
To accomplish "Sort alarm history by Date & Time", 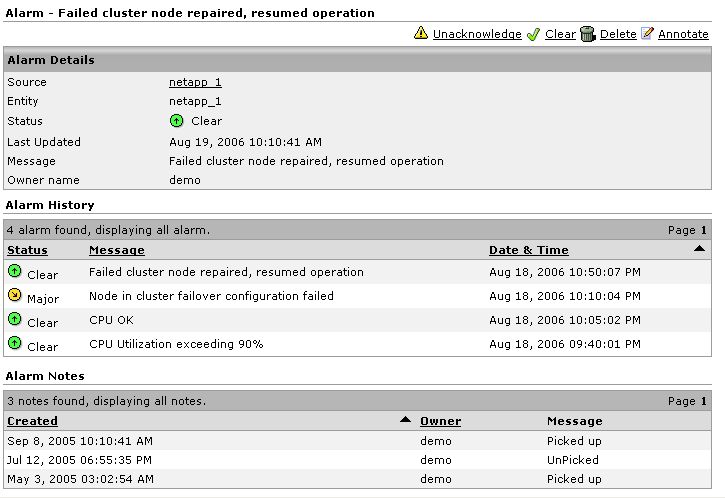I will [528, 250].
